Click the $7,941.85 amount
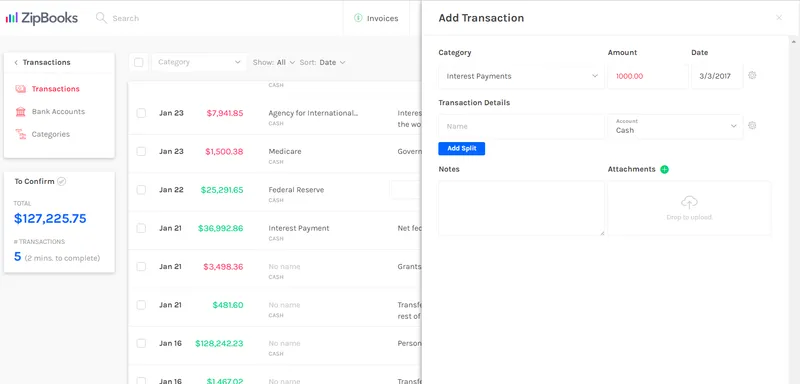The width and height of the screenshot is (800, 384). (225, 113)
